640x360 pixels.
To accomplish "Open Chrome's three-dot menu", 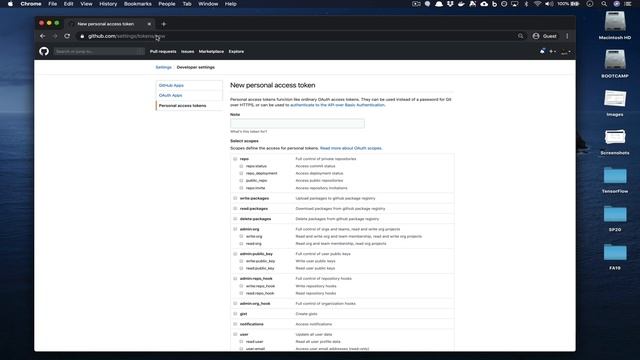I will (x=567, y=36).
